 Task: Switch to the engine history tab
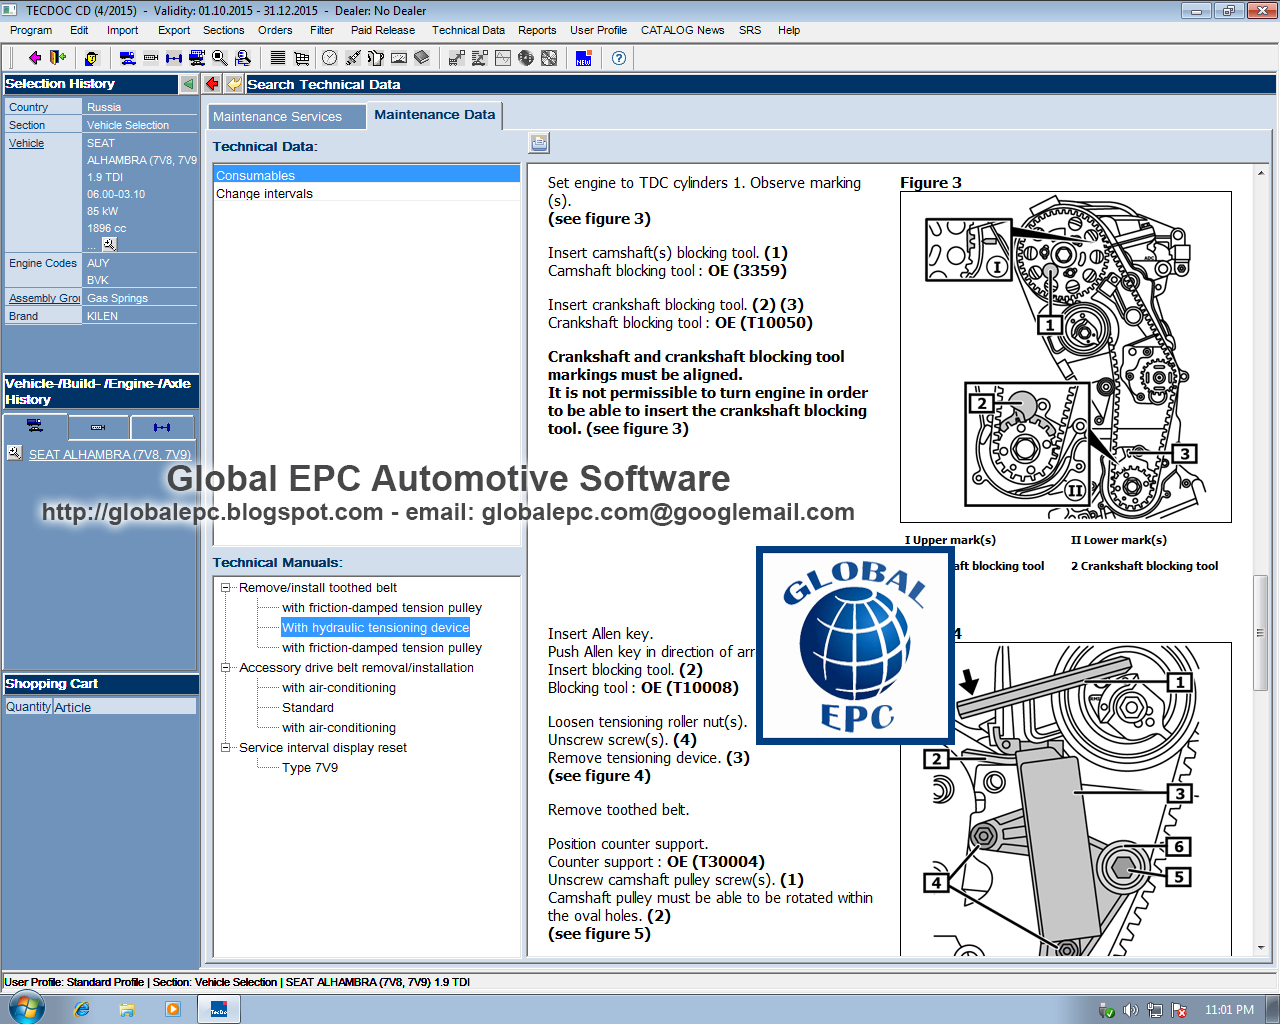pos(98,427)
